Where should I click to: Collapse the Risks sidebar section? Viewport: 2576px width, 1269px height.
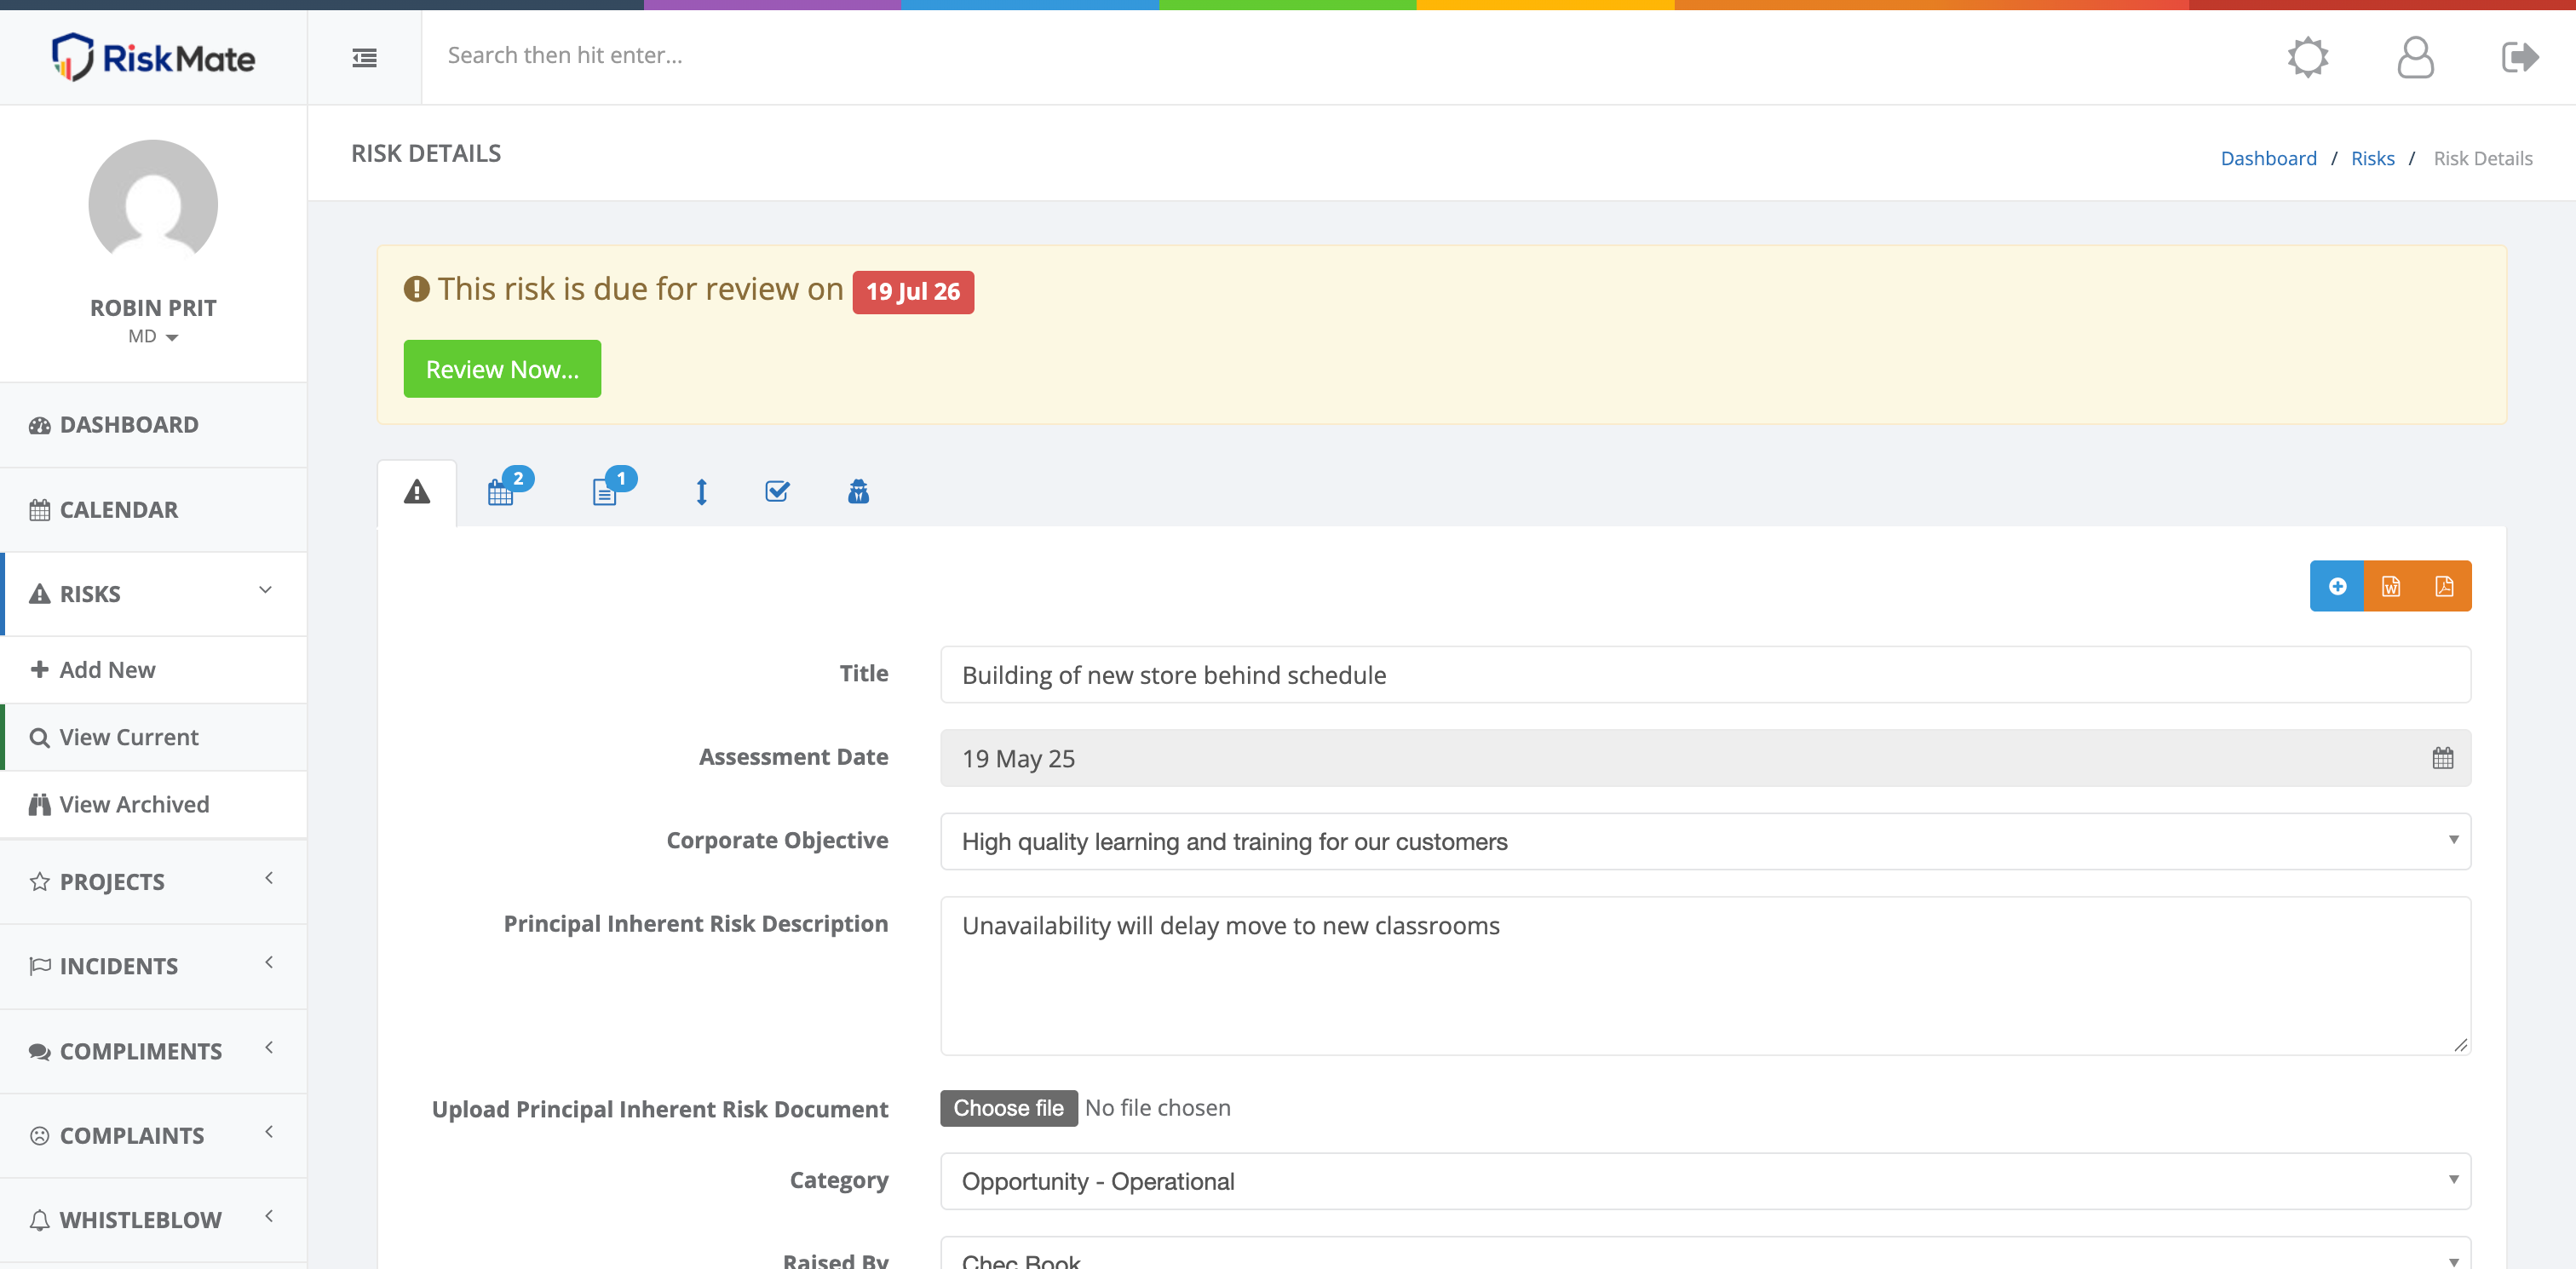pyautogui.click(x=153, y=594)
